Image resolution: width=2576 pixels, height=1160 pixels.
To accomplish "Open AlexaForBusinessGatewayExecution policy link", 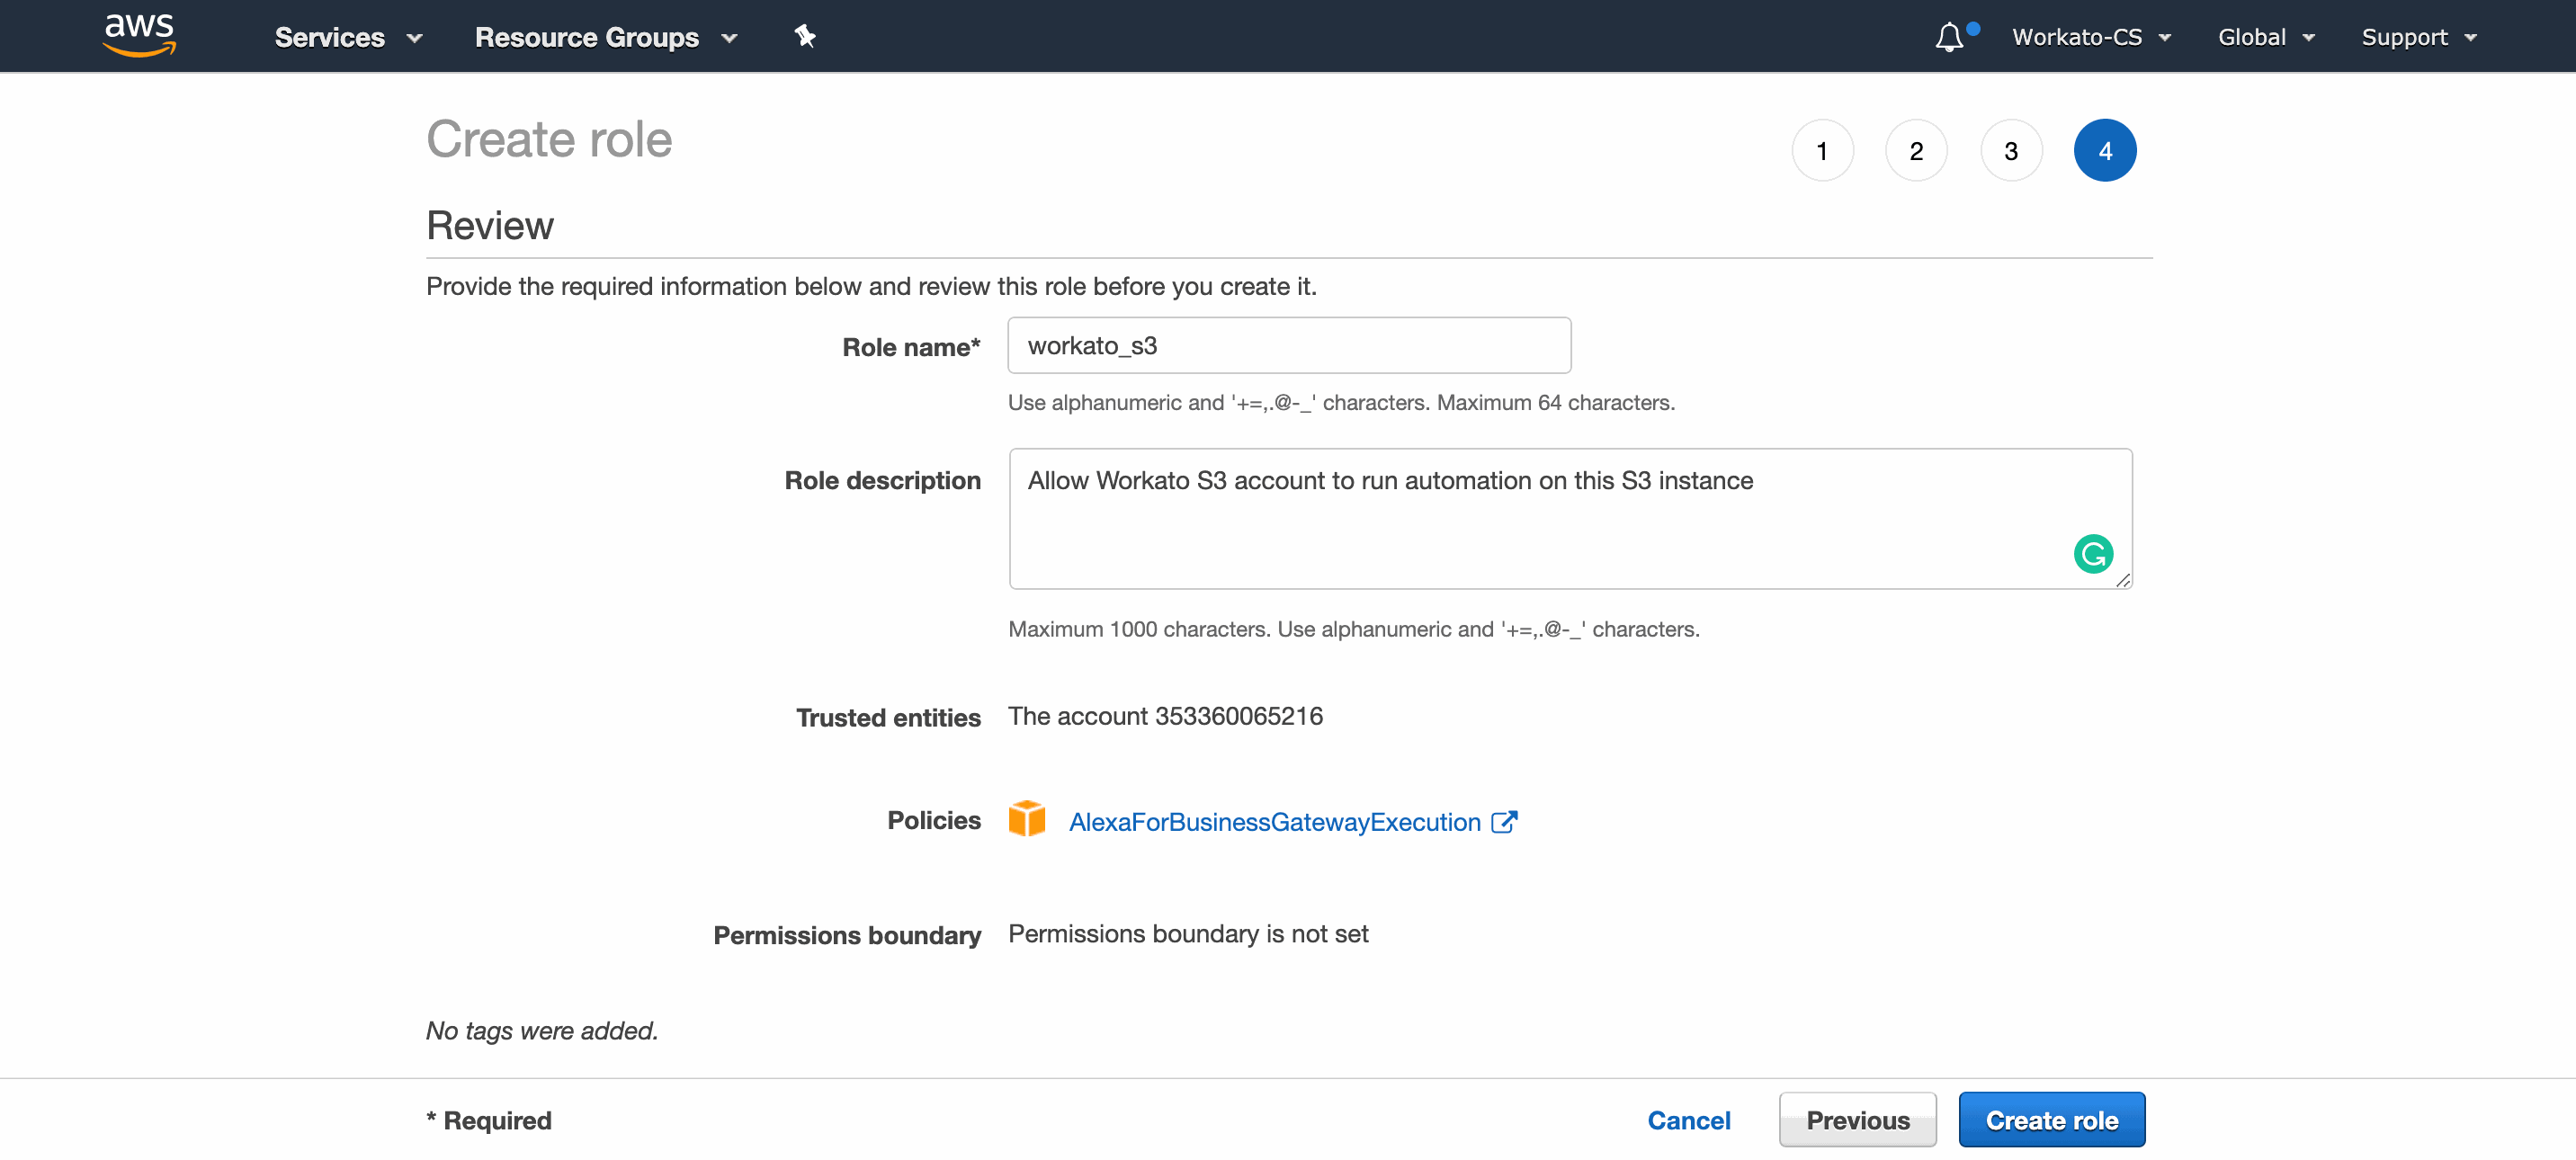I will click(x=1274, y=822).
